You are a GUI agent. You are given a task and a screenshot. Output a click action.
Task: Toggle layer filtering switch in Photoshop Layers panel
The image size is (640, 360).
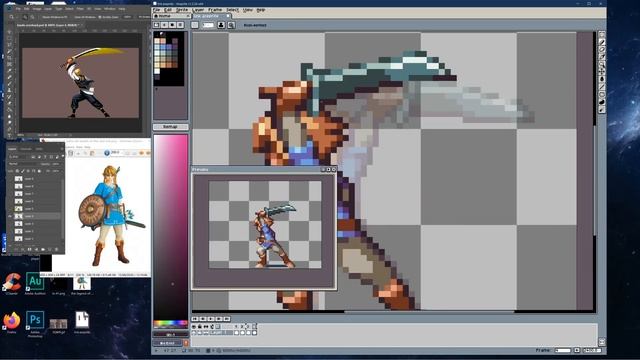tap(63, 157)
